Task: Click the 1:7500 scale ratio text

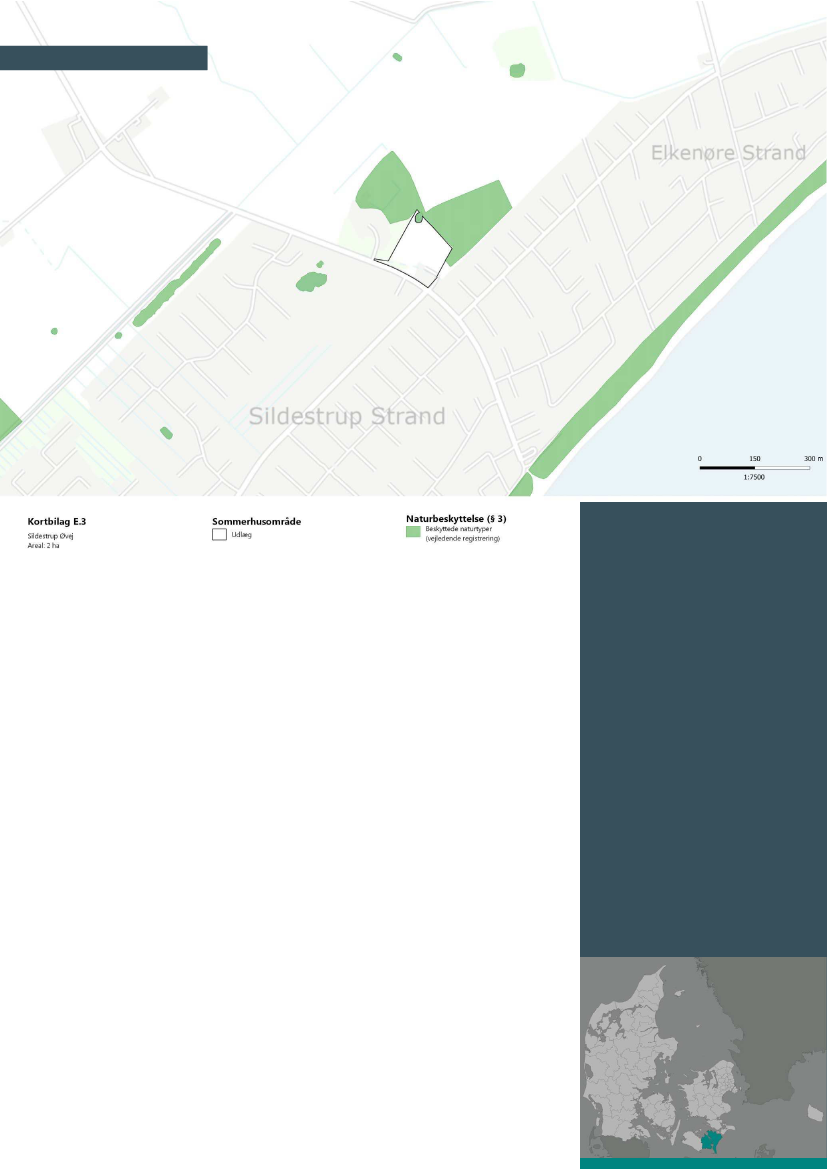Action: (755, 478)
